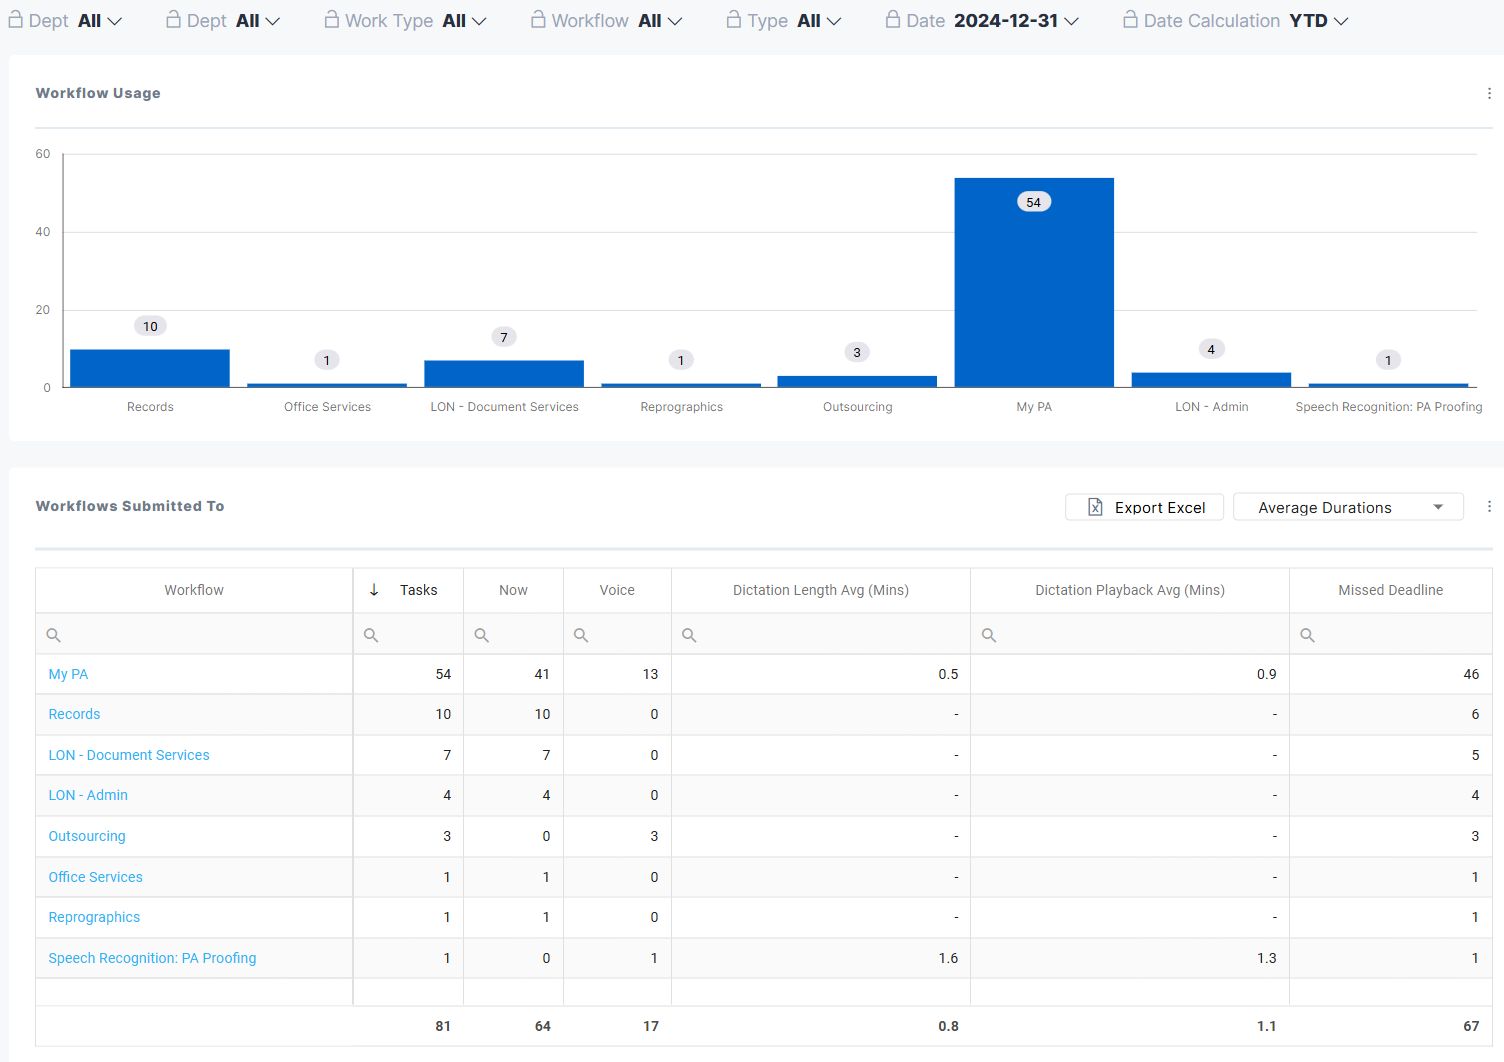Viewport: 1504px width, 1062px height.
Task: Open the My PA workflow link
Action: 68,674
